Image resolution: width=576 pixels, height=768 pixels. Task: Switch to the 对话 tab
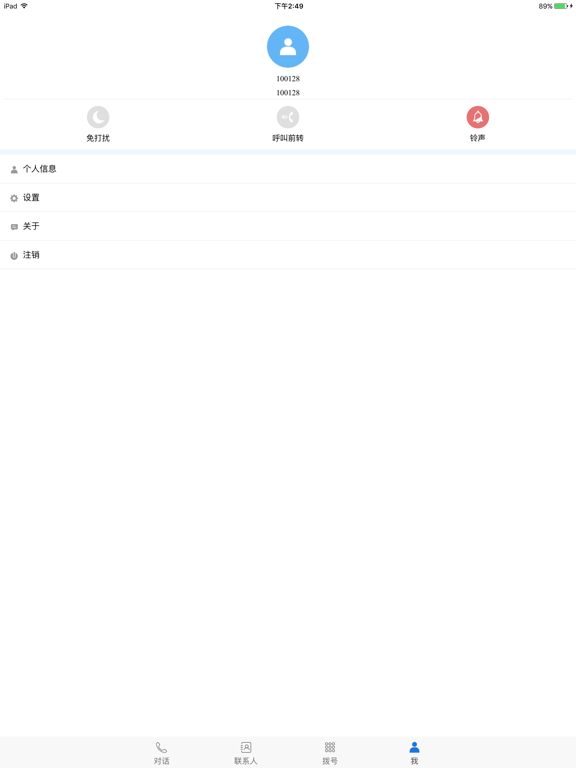[x=162, y=753]
